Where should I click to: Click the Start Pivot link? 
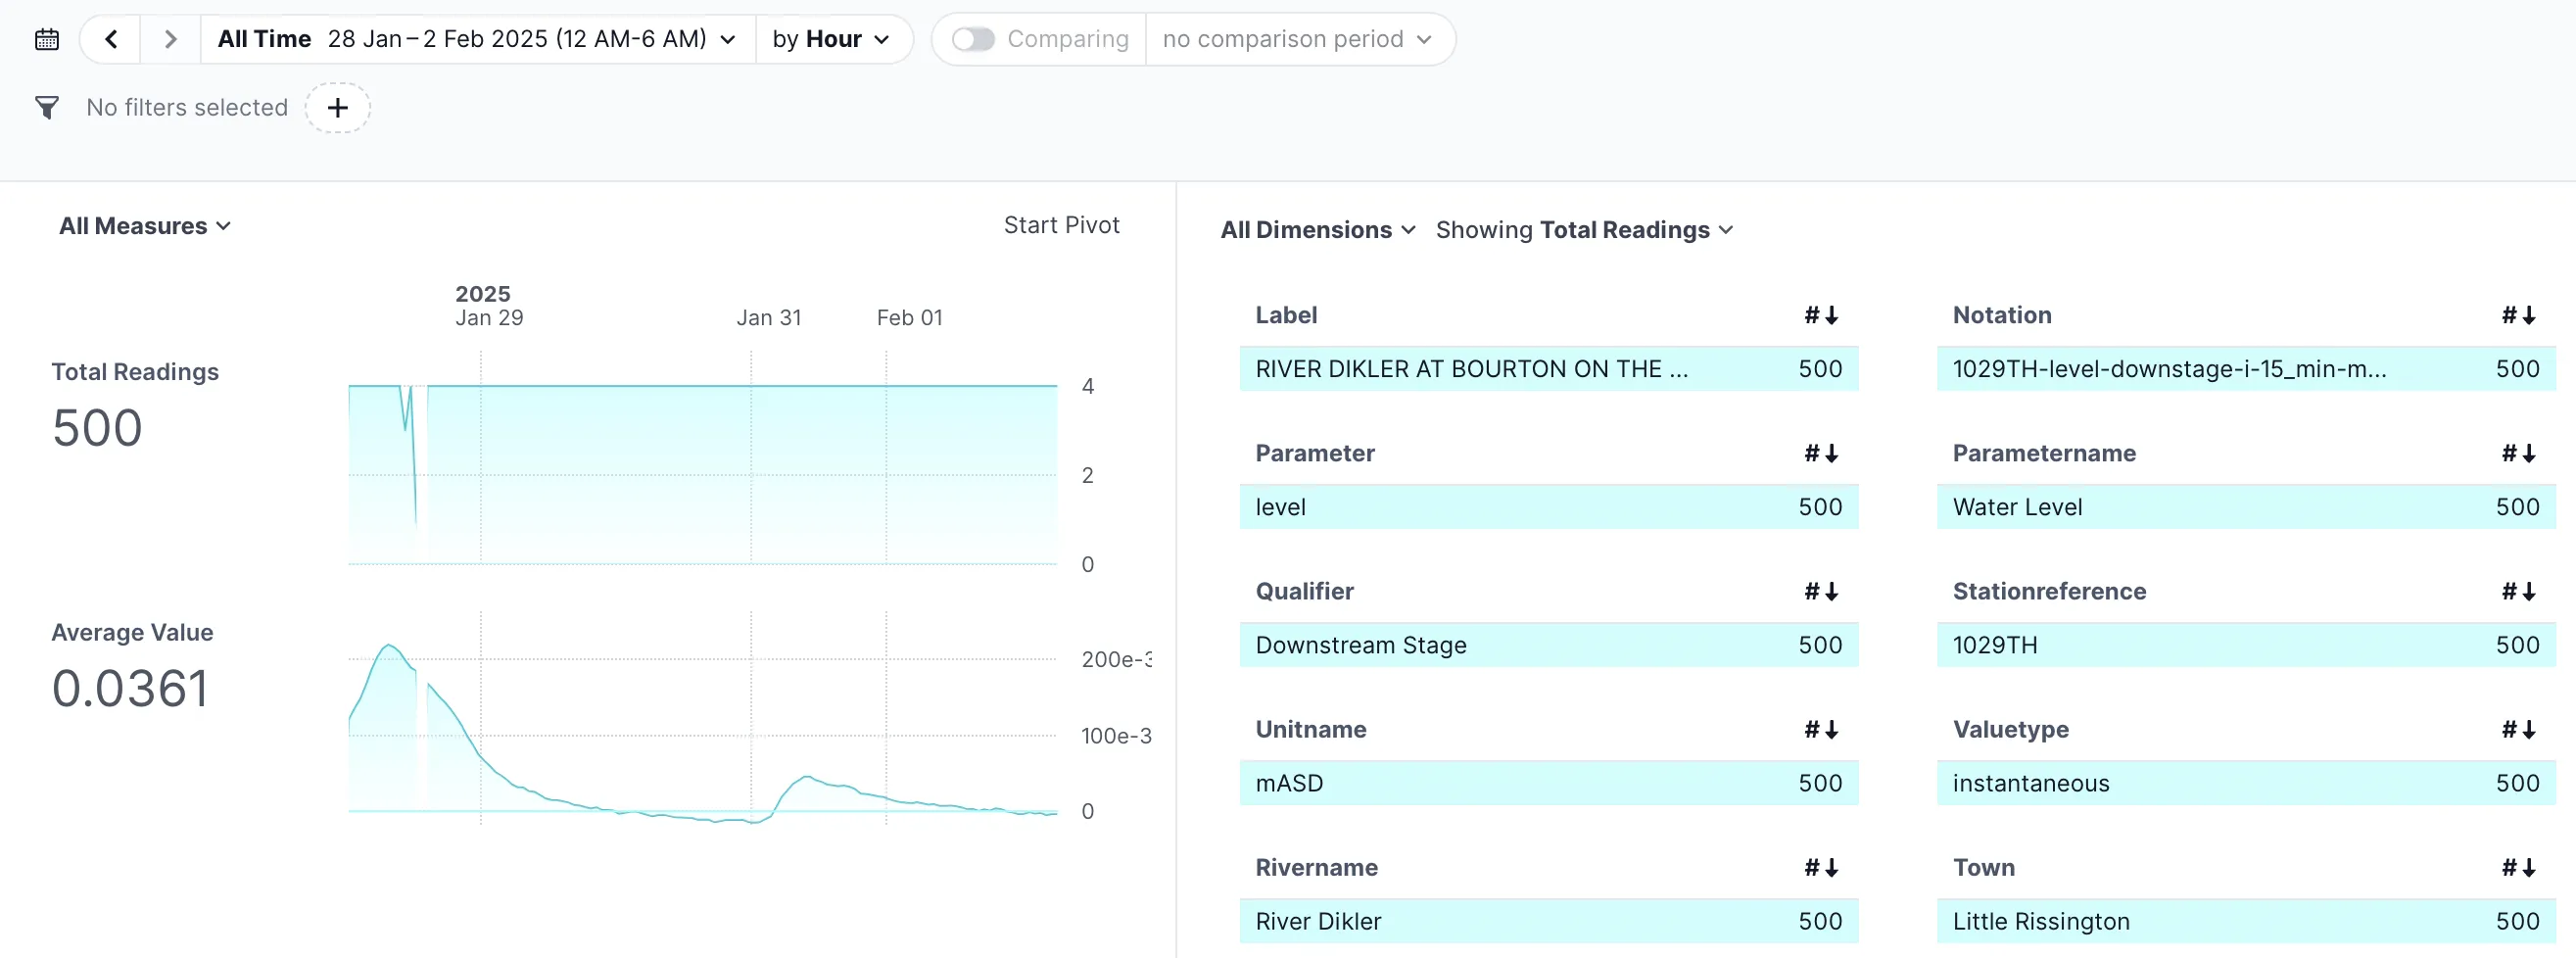pos(1061,225)
